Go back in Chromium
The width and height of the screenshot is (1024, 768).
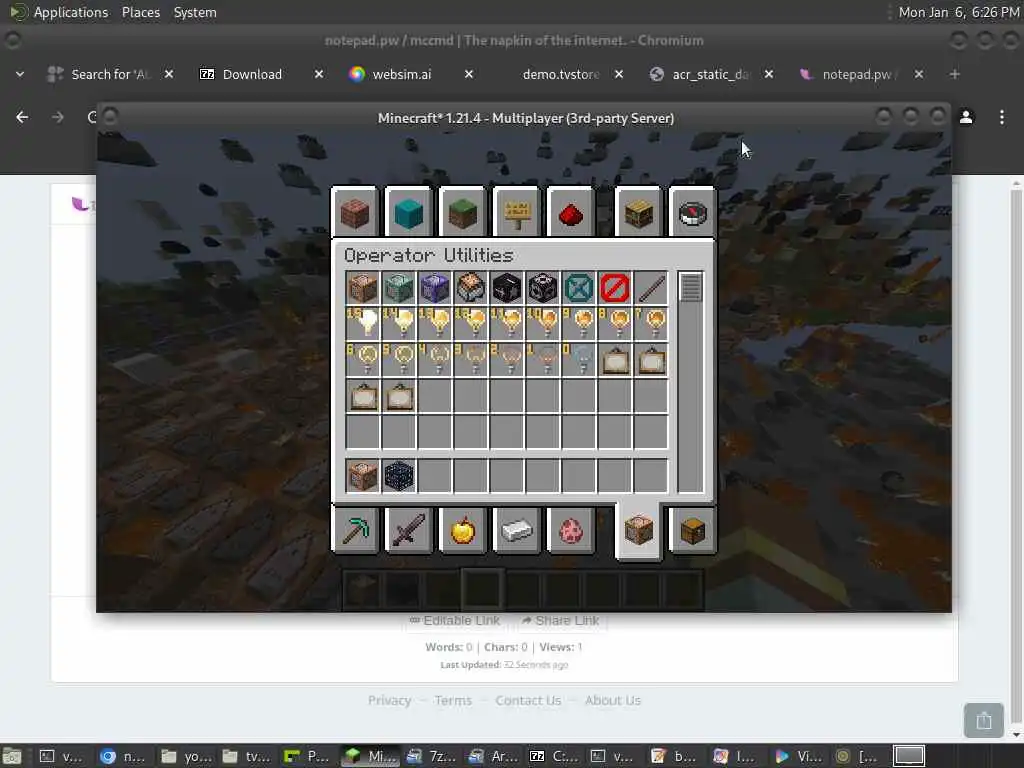(x=22, y=117)
